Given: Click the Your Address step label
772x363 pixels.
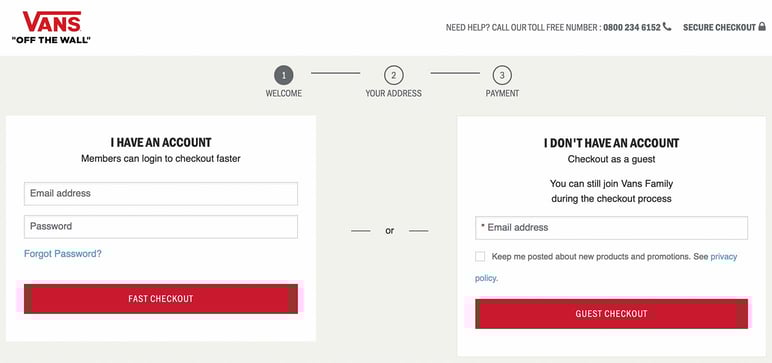Looking at the screenshot, I should tap(393, 93).
